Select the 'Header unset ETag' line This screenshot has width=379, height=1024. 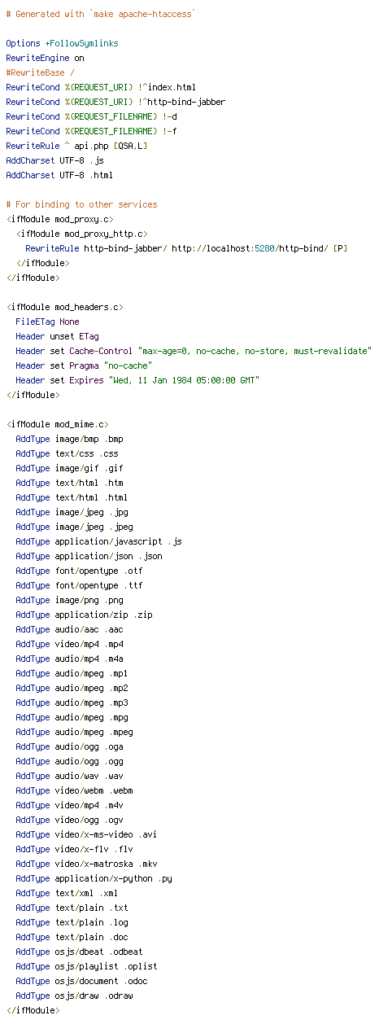point(57,336)
